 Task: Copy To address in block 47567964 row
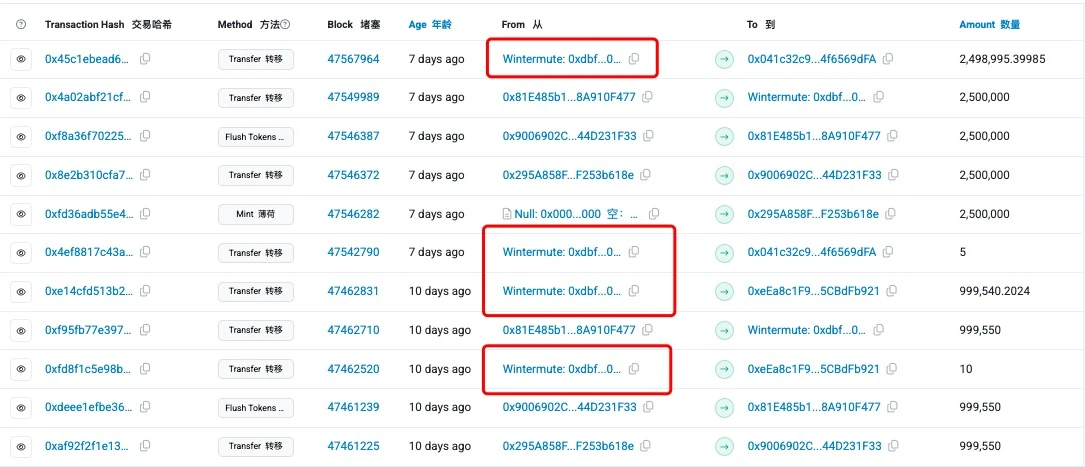pos(888,59)
